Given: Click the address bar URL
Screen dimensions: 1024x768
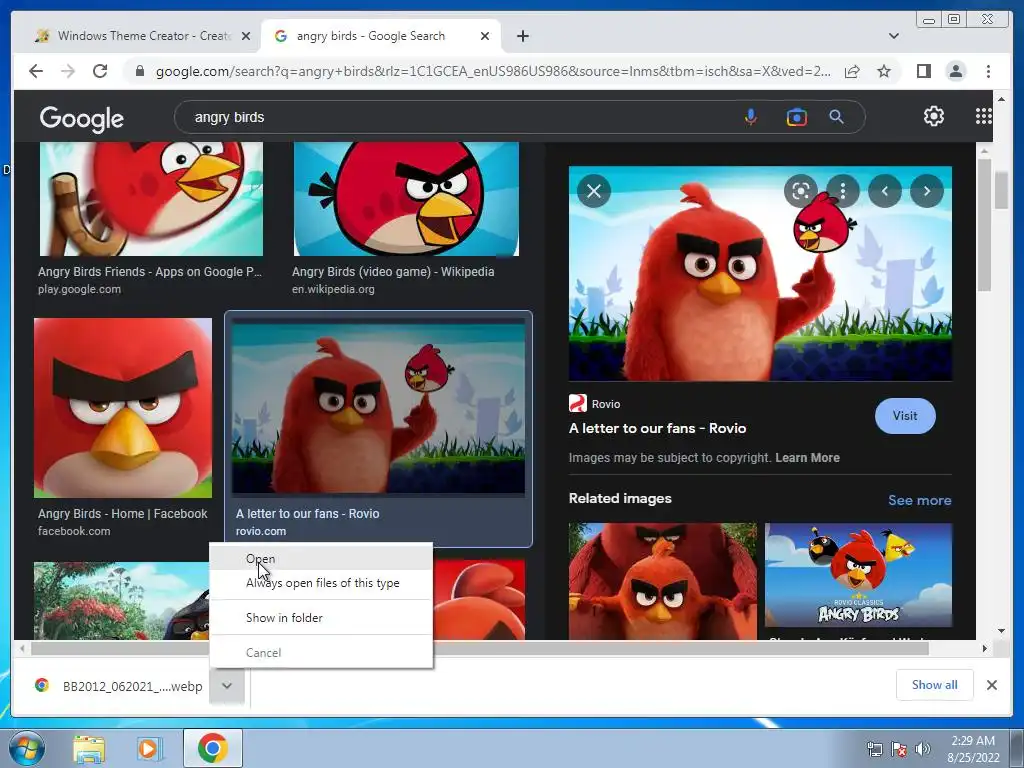Looking at the screenshot, I should click(x=493, y=71).
